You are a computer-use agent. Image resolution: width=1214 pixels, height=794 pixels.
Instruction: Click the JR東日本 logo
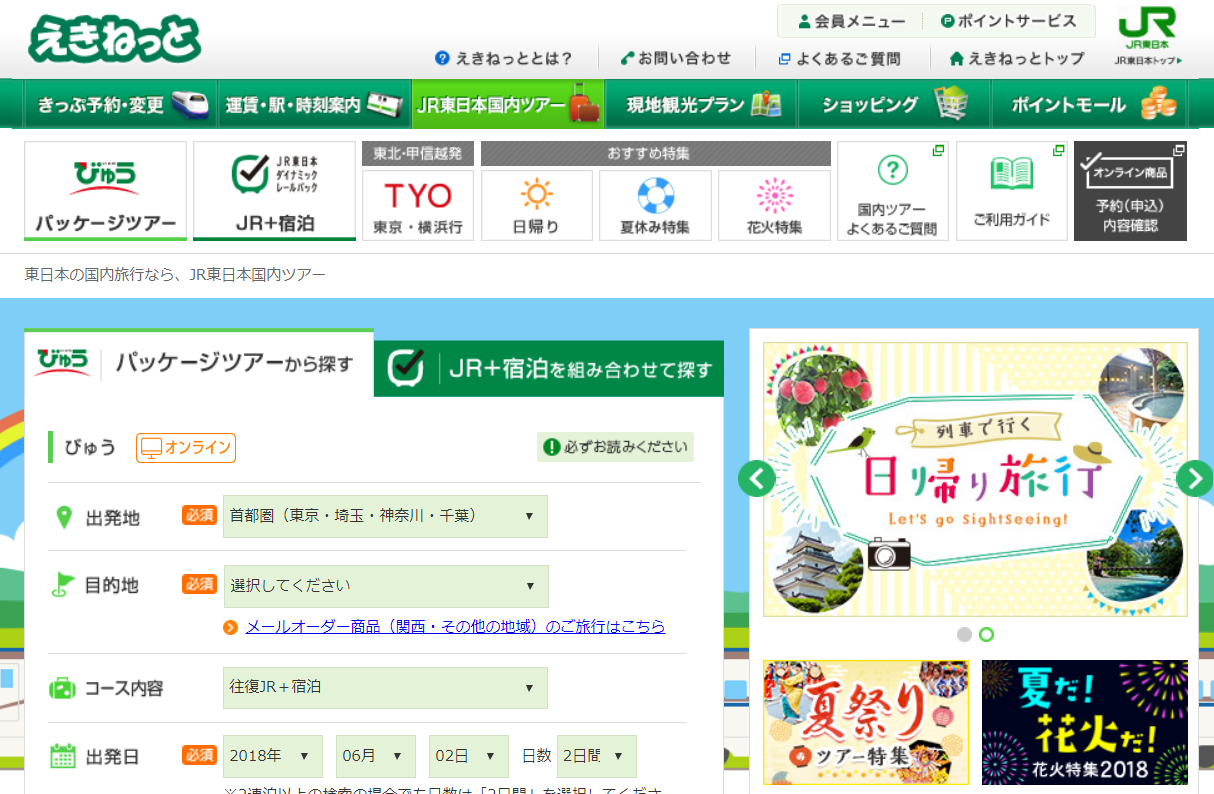click(x=1148, y=36)
